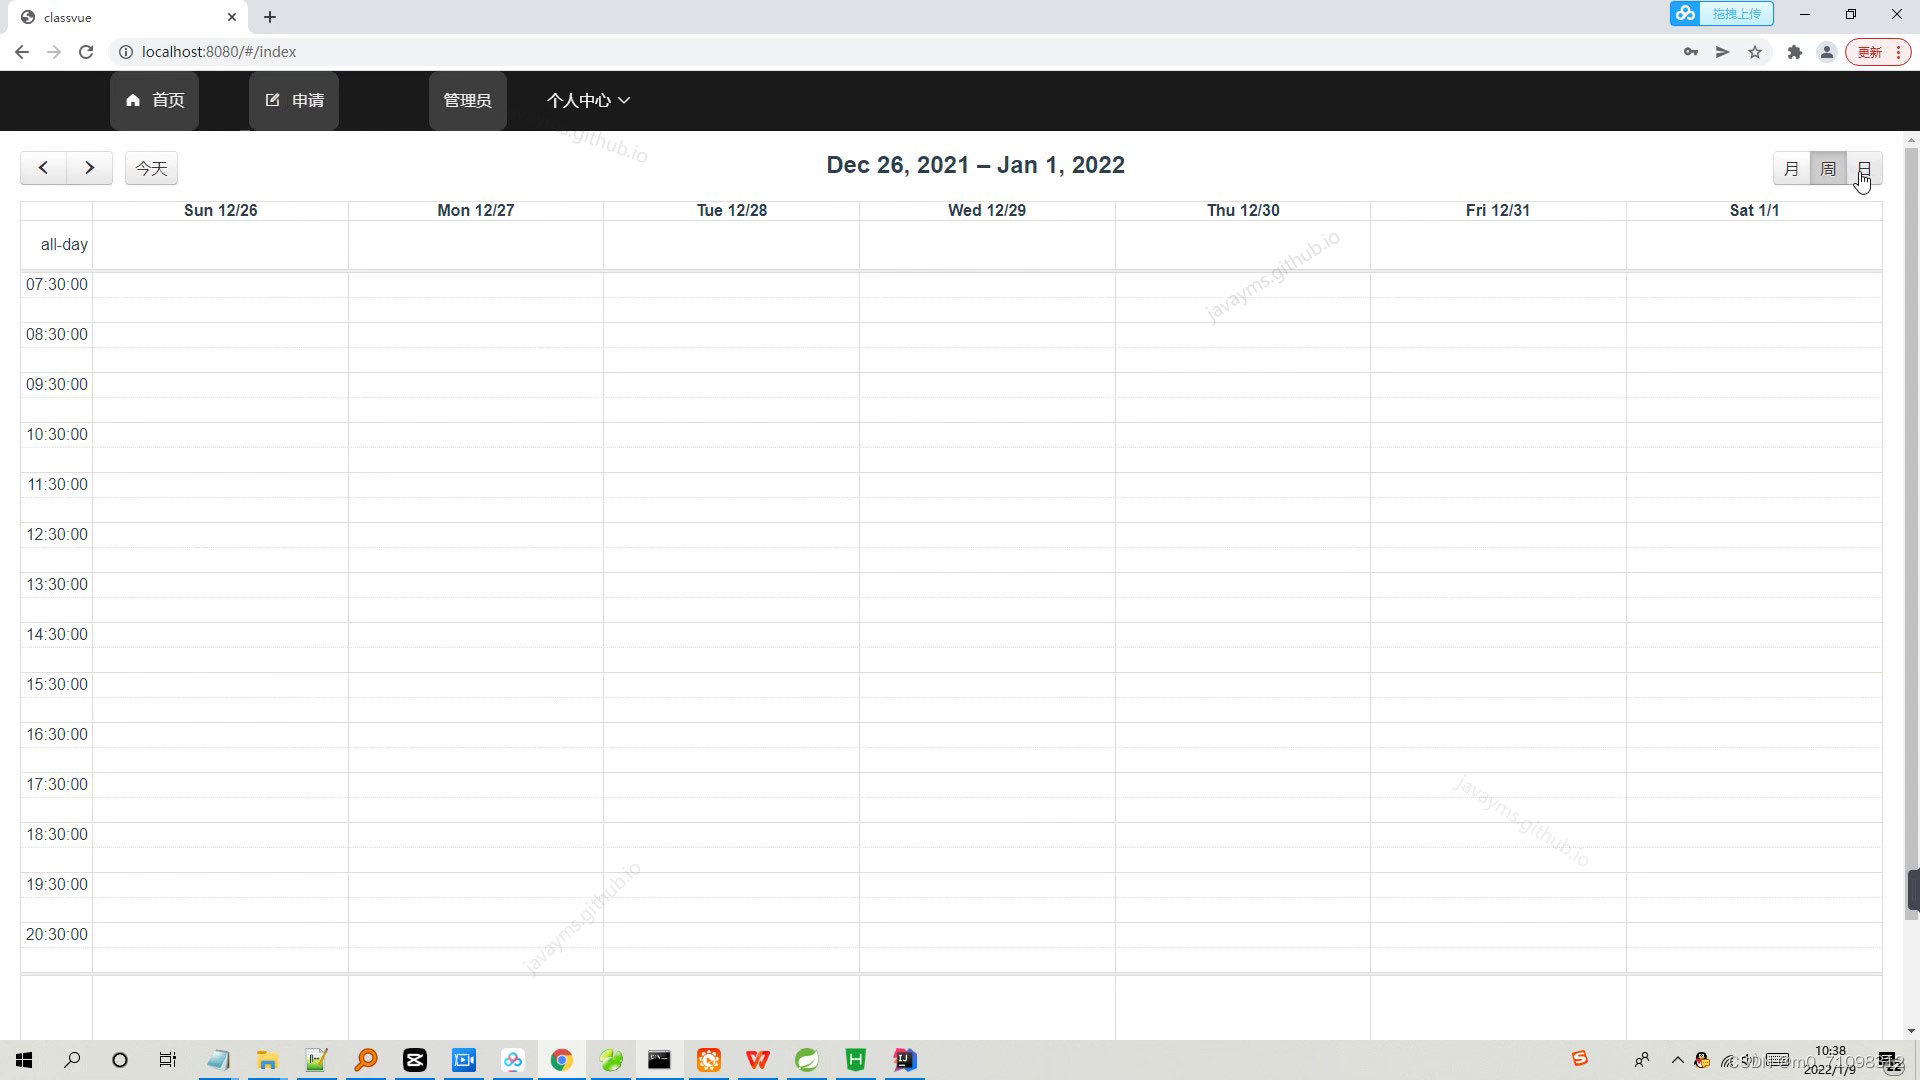Open saved passwords key icon
This screenshot has height=1080, width=1920.
pos(1690,52)
